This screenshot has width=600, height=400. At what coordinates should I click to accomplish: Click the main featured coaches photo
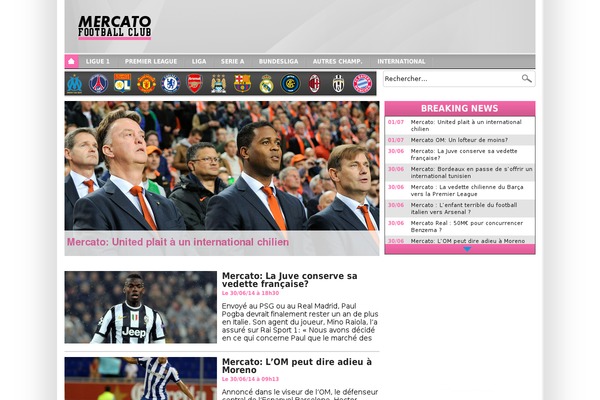(222, 165)
